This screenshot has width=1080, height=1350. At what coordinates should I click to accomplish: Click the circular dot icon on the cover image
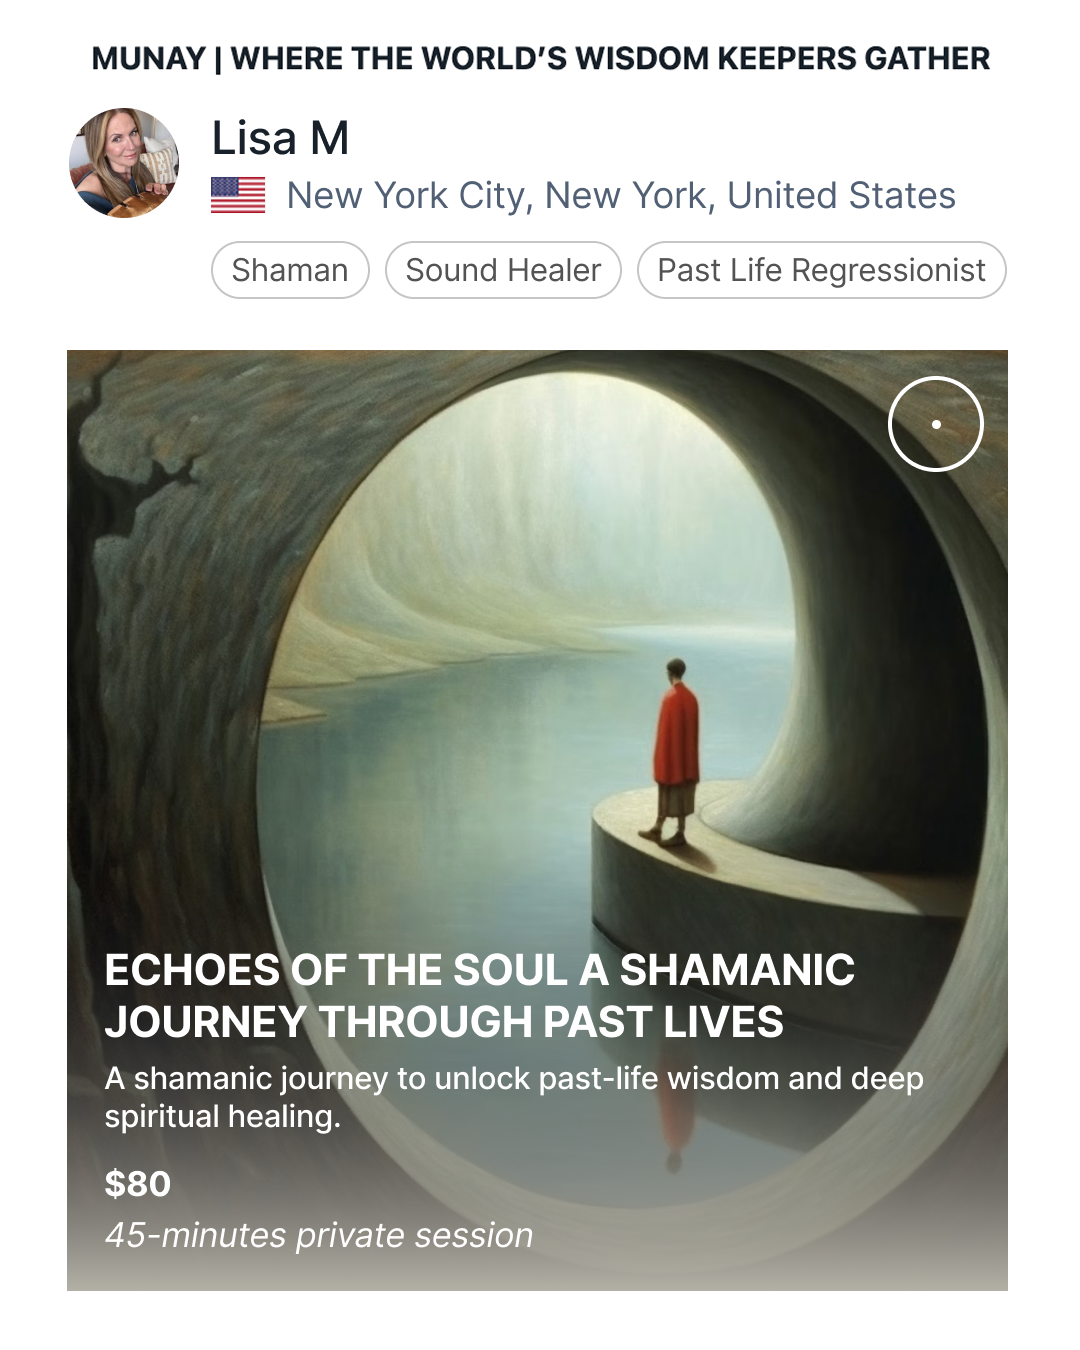936,424
